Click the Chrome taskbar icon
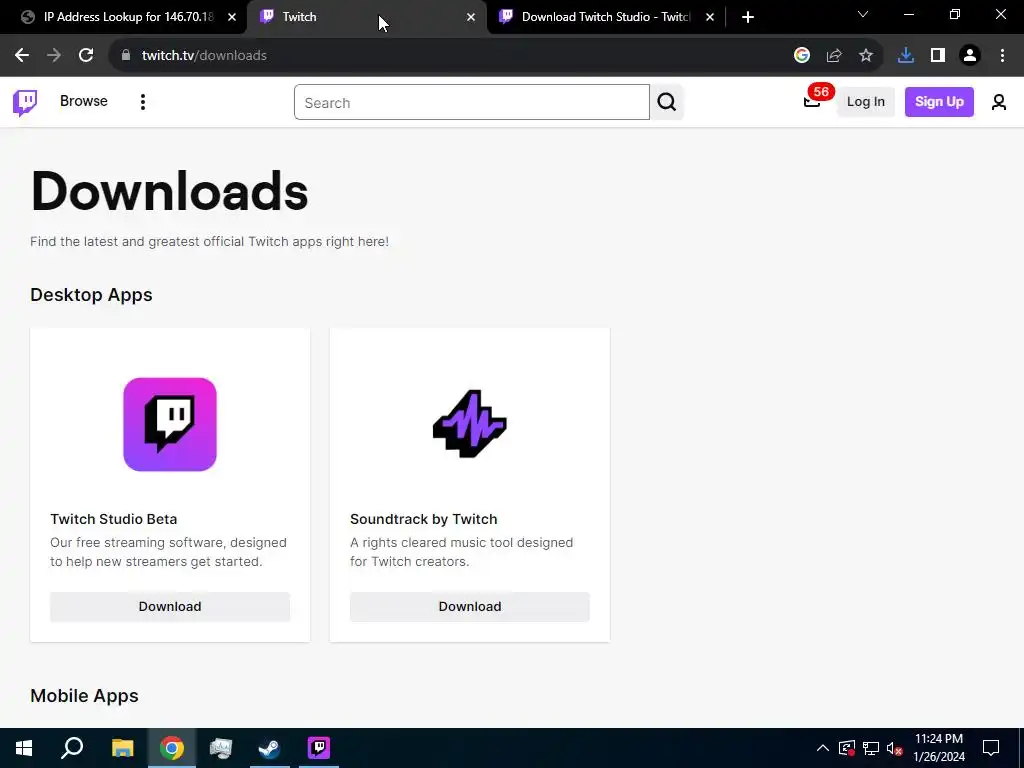 172,748
